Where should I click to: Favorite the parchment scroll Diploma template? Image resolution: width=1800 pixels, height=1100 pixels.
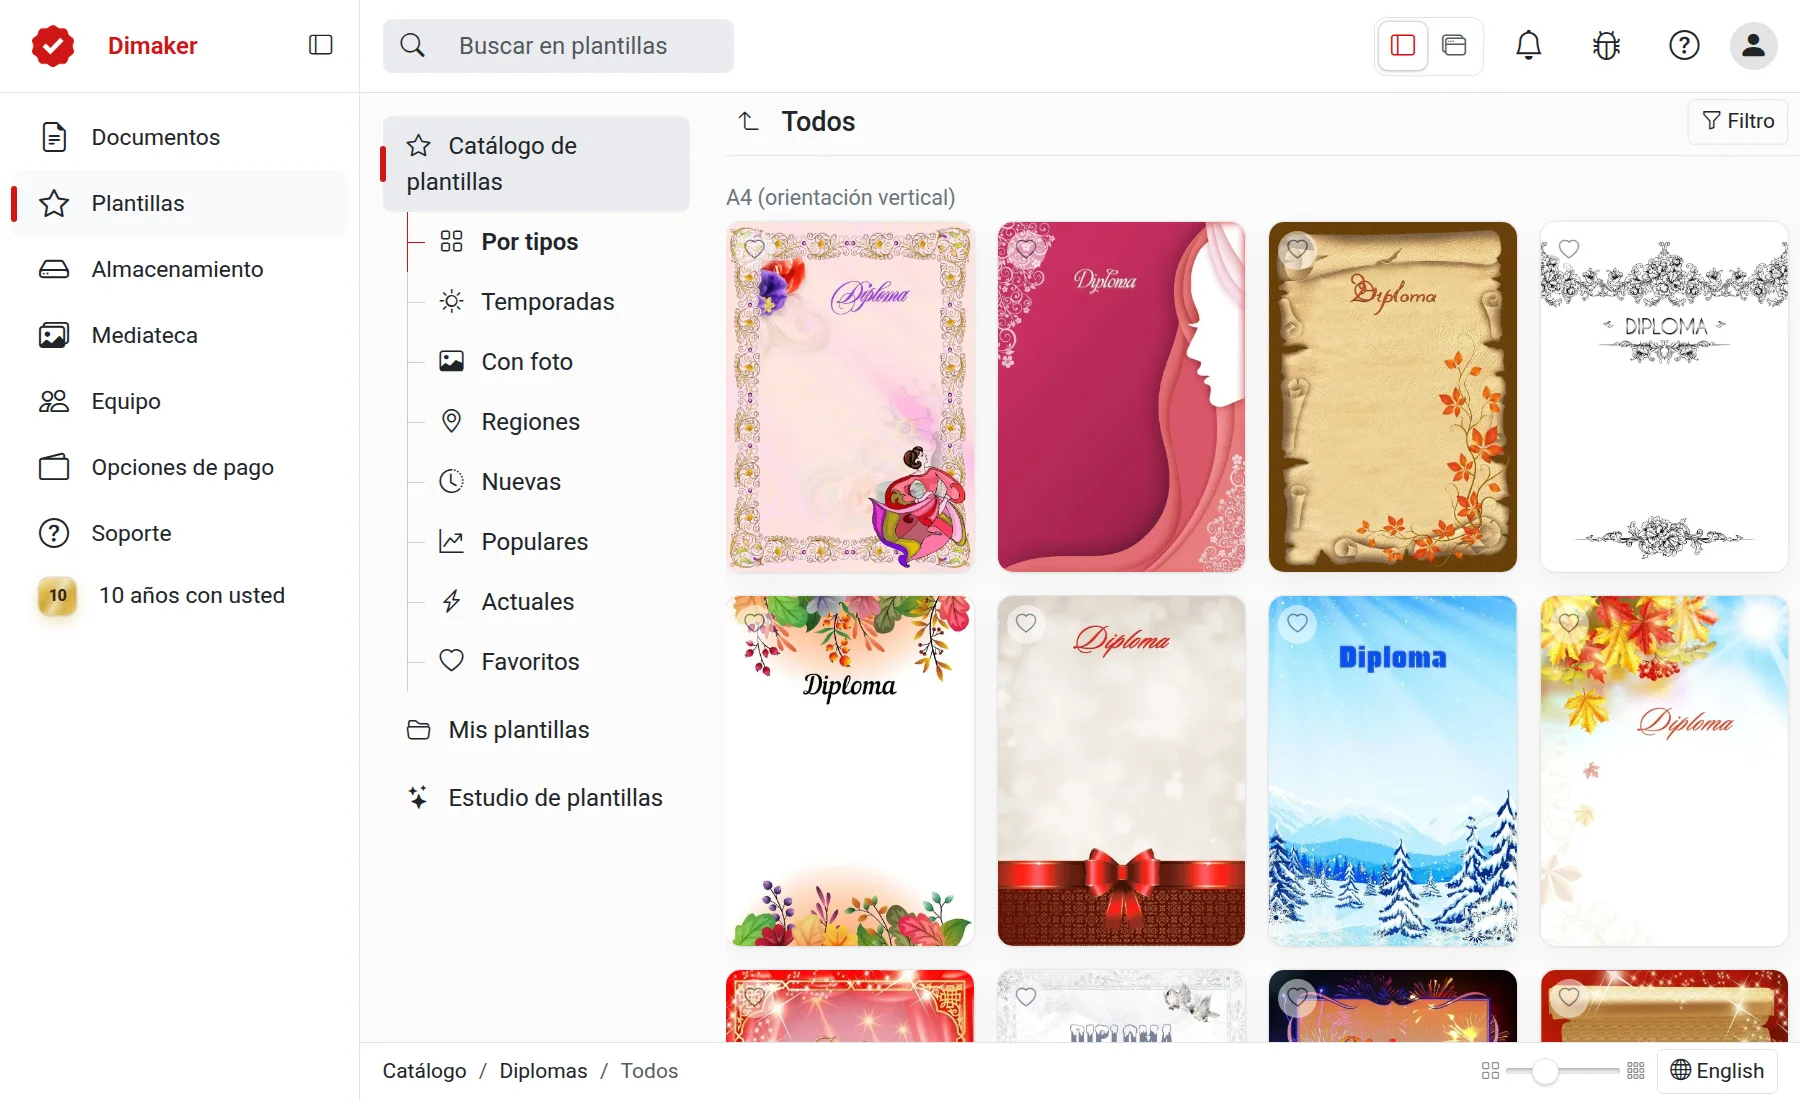click(x=1297, y=248)
